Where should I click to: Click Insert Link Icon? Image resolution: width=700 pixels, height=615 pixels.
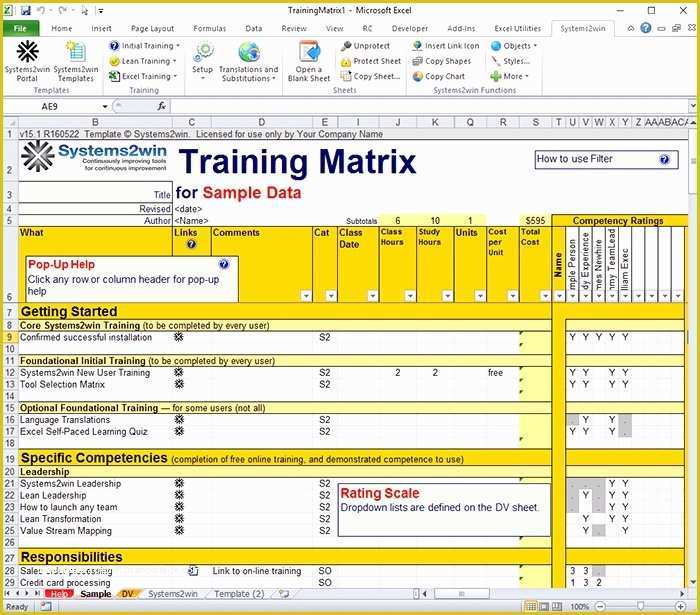(446, 46)
